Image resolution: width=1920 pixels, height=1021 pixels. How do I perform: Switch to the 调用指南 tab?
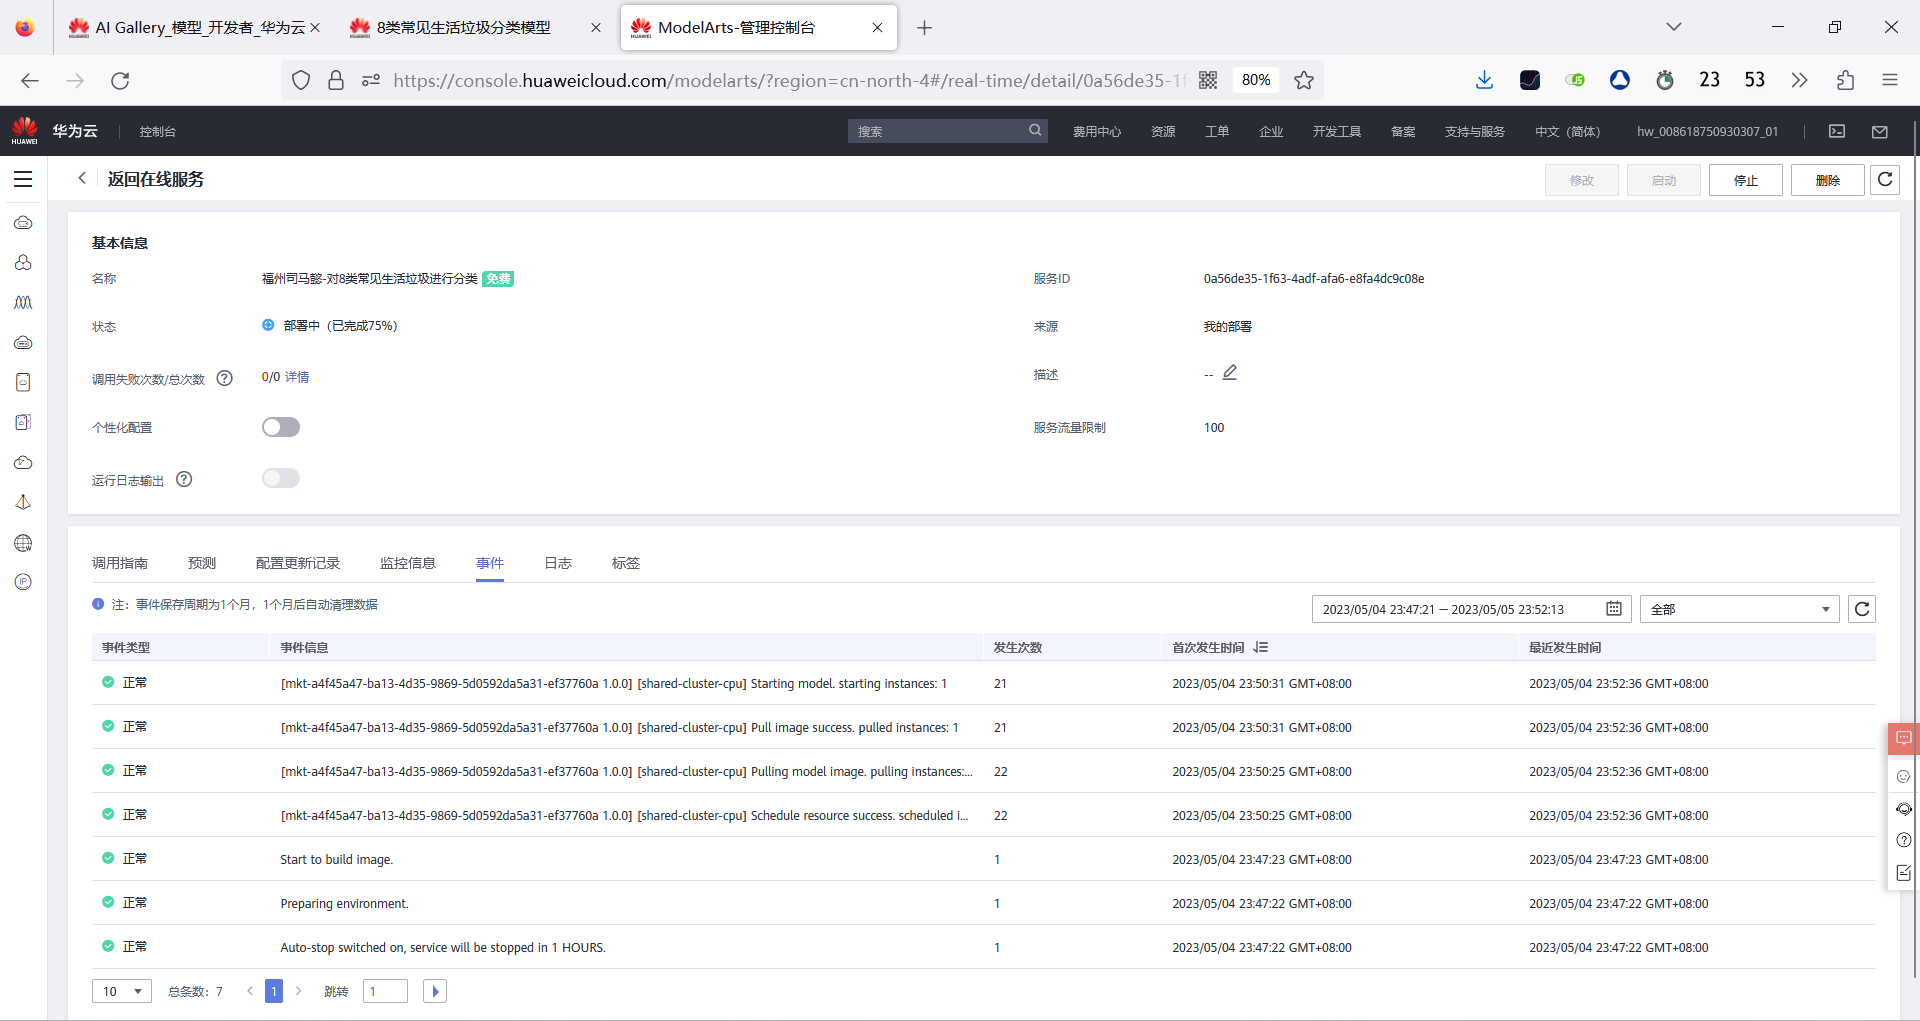tap(120, 563)
